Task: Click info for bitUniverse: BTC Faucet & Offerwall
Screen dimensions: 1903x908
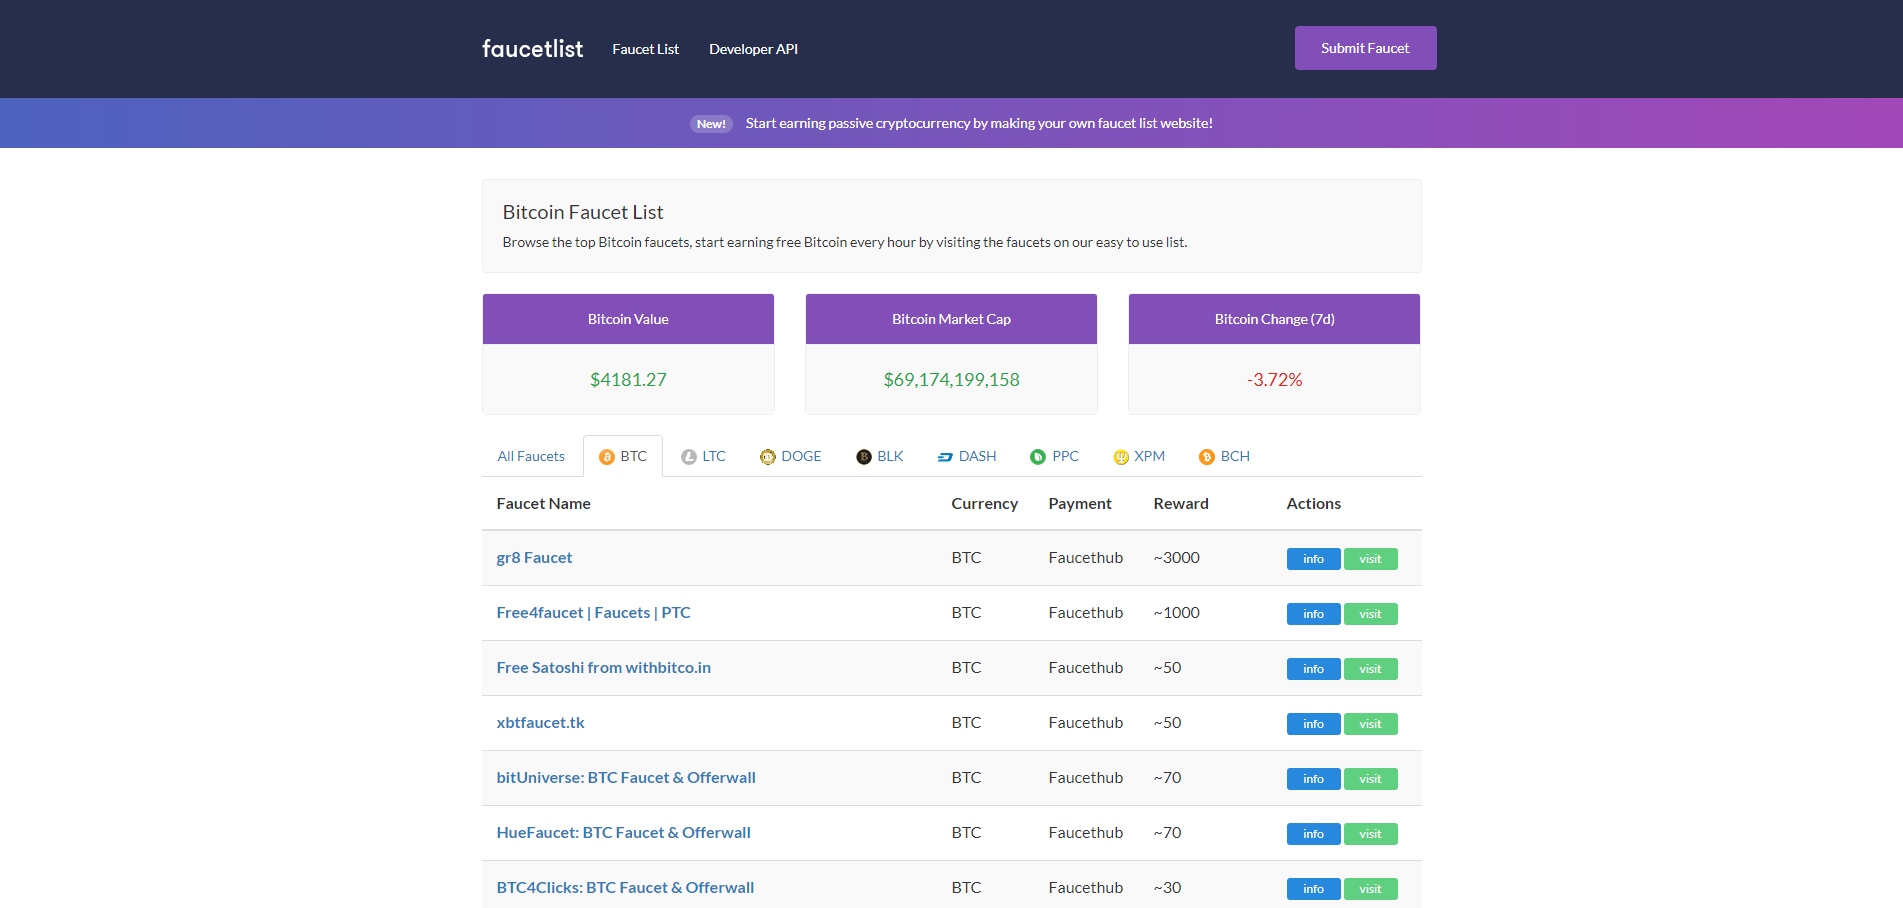Action: (x=1313, y=778)
